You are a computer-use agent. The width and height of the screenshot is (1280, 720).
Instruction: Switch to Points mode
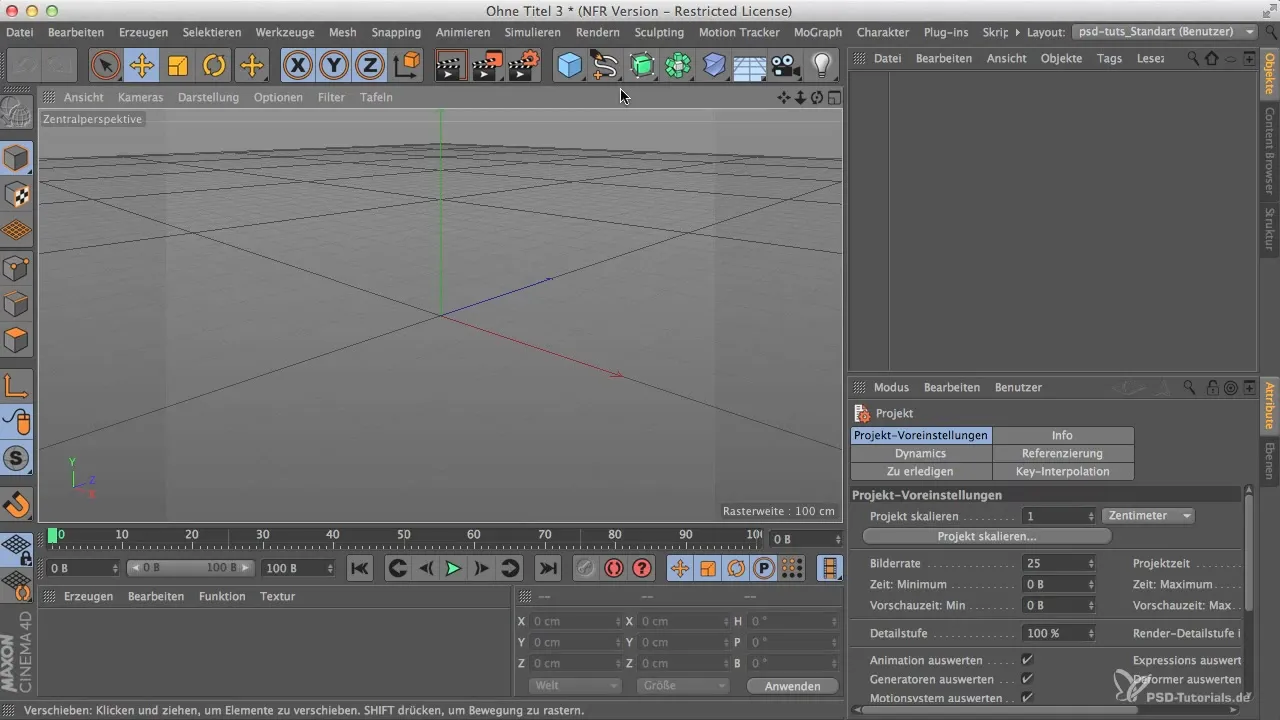pos(17,267)
